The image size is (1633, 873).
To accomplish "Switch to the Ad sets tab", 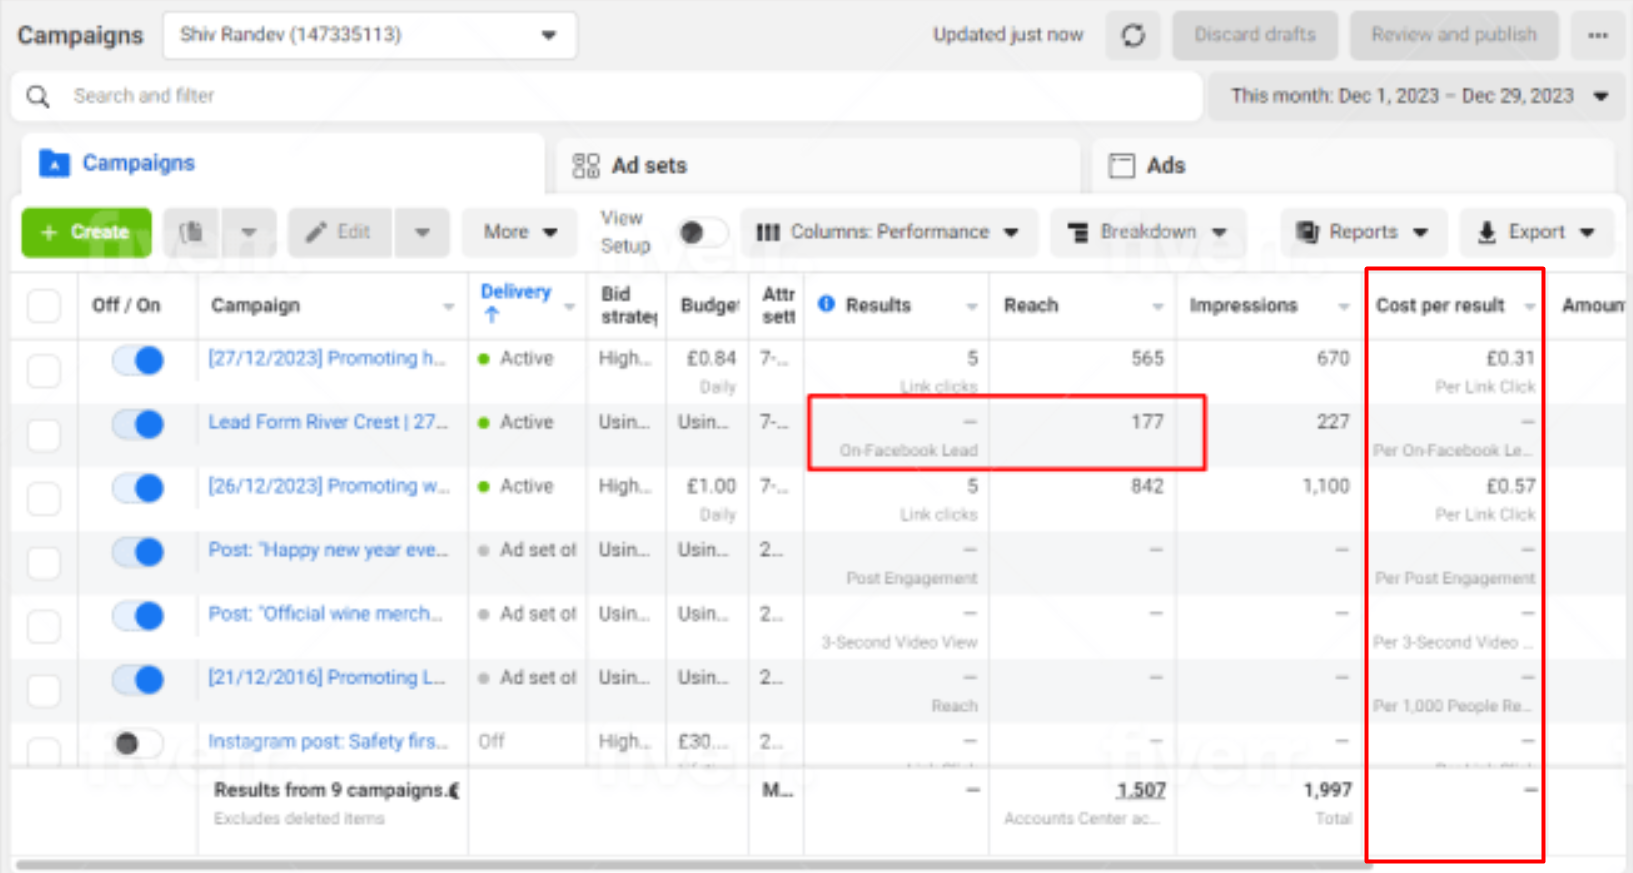I will pos(630,165).
